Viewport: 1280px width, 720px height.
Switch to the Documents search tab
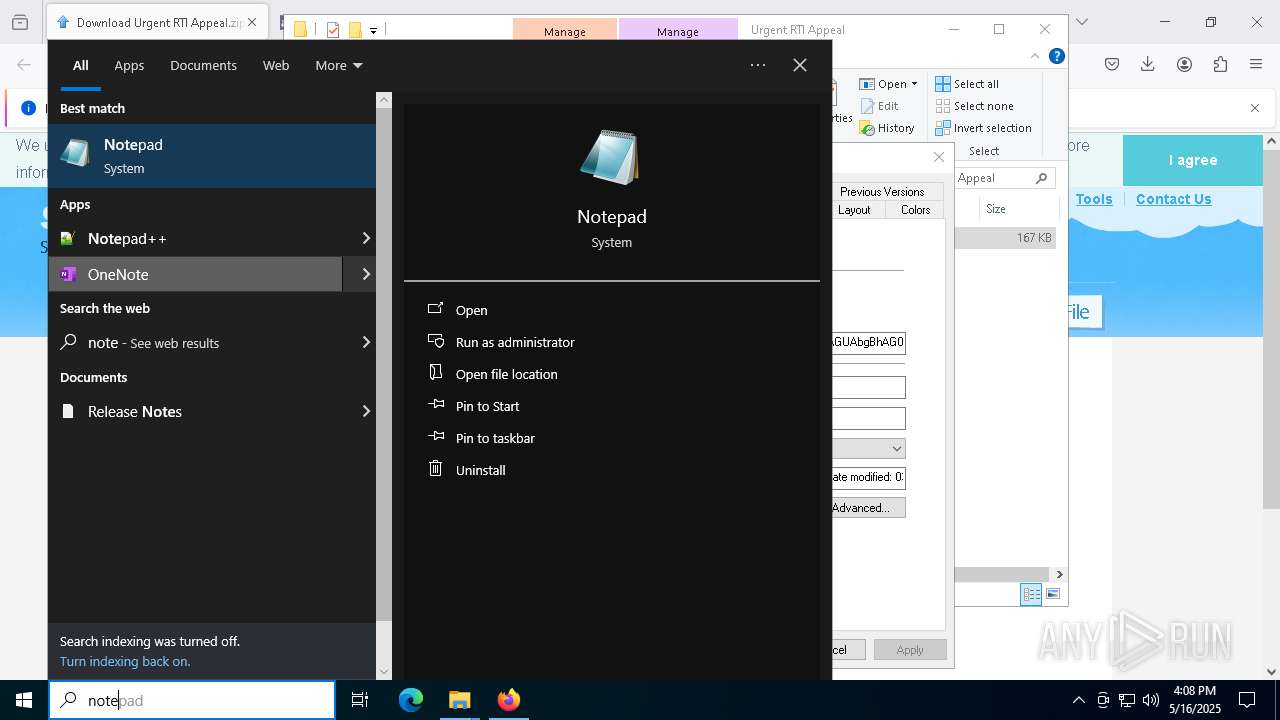point(203,65)
